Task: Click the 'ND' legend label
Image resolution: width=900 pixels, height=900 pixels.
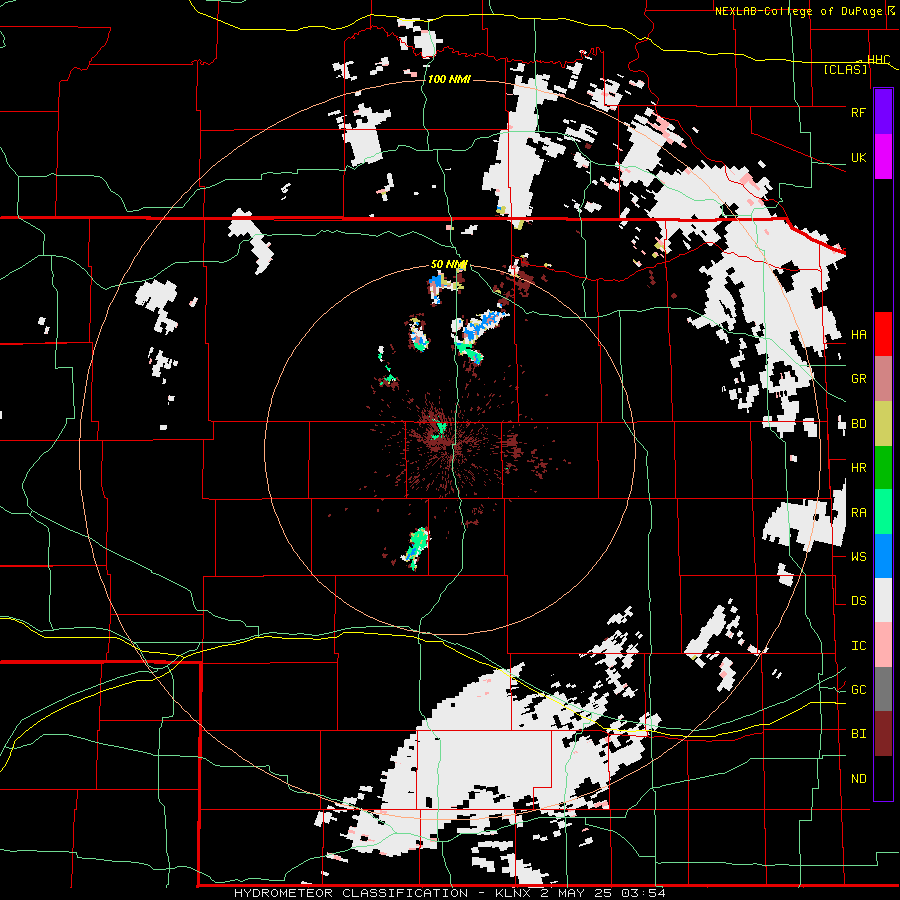Action: pos(858,779)
